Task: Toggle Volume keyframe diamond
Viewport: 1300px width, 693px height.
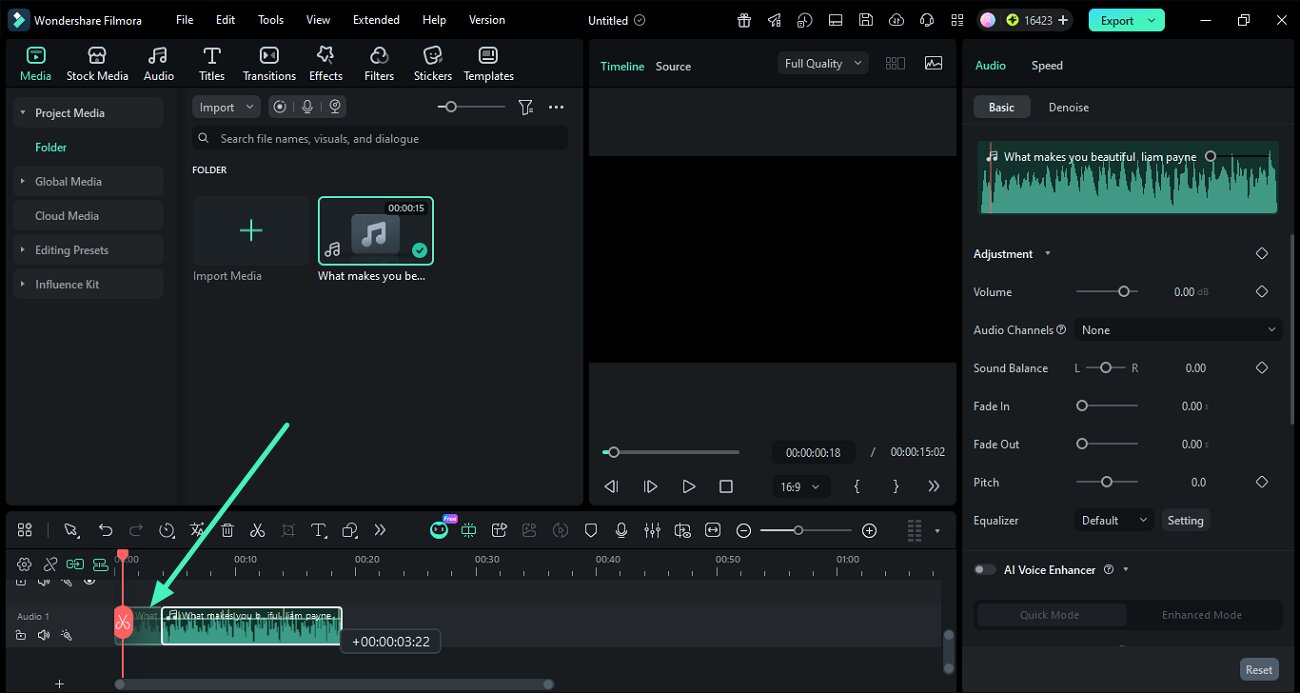Action: pos(1261,292)
